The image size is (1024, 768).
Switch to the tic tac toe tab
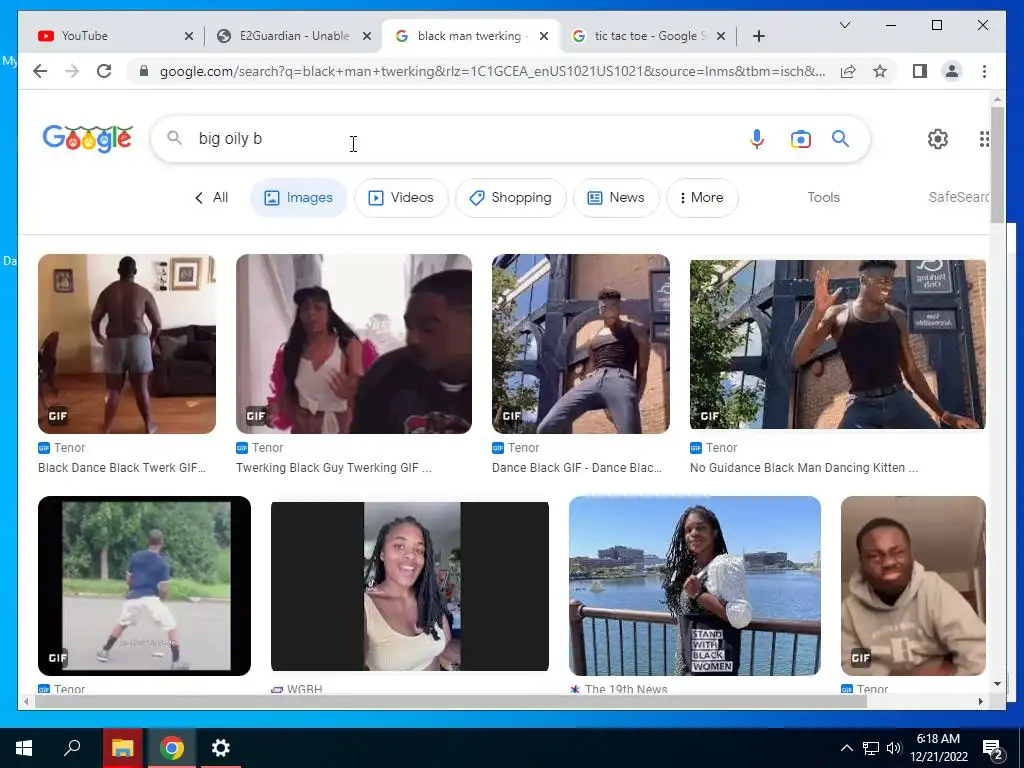[647, 36]
